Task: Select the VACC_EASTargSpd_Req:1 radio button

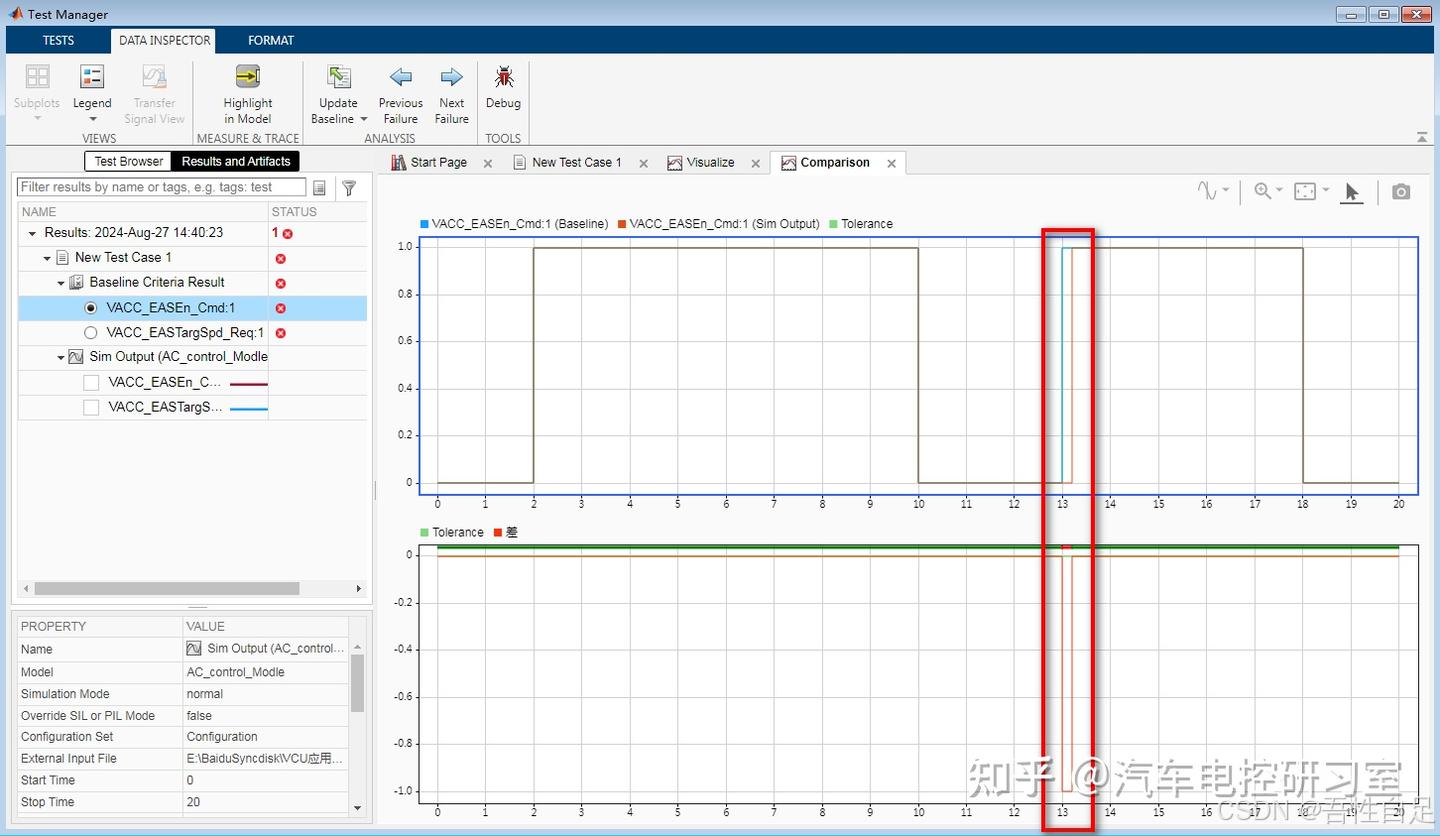Action: pos(90,332)
